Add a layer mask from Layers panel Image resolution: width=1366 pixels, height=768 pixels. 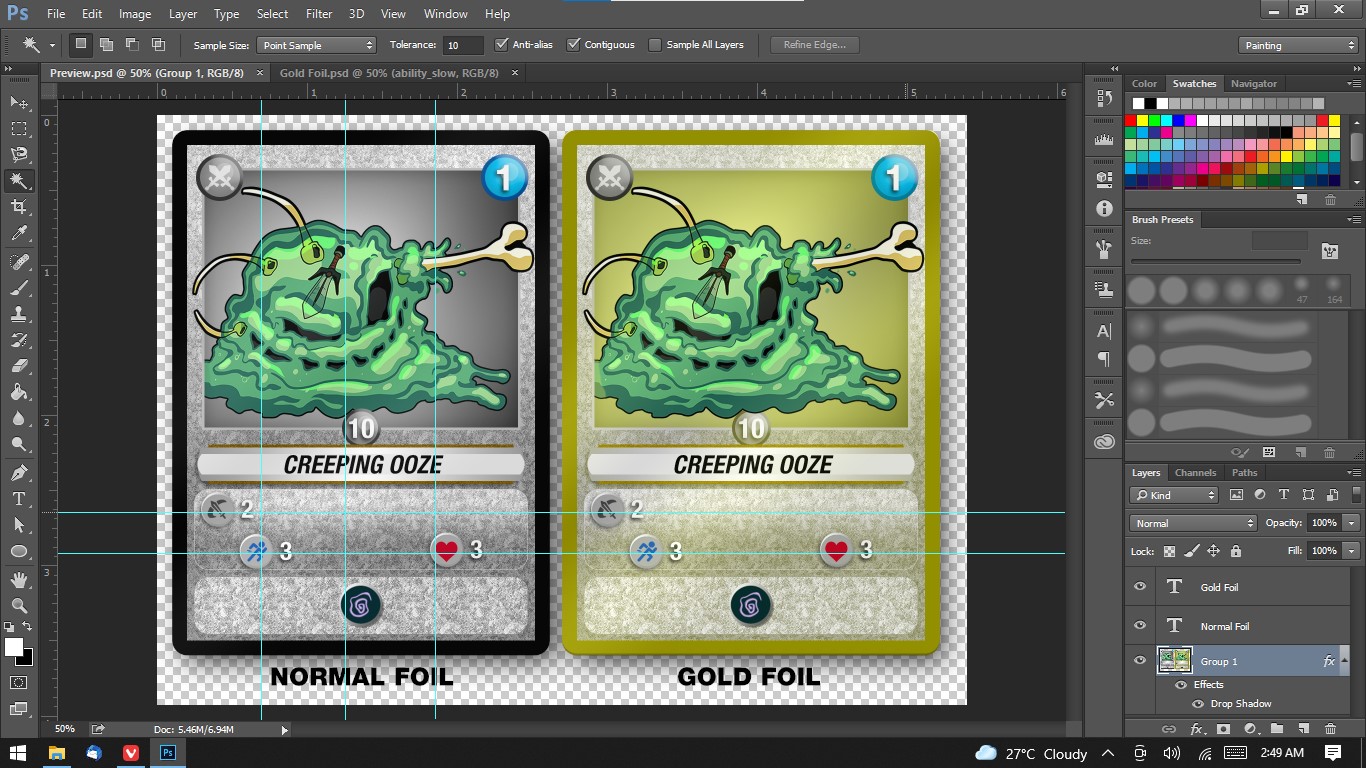point(1222,729)
